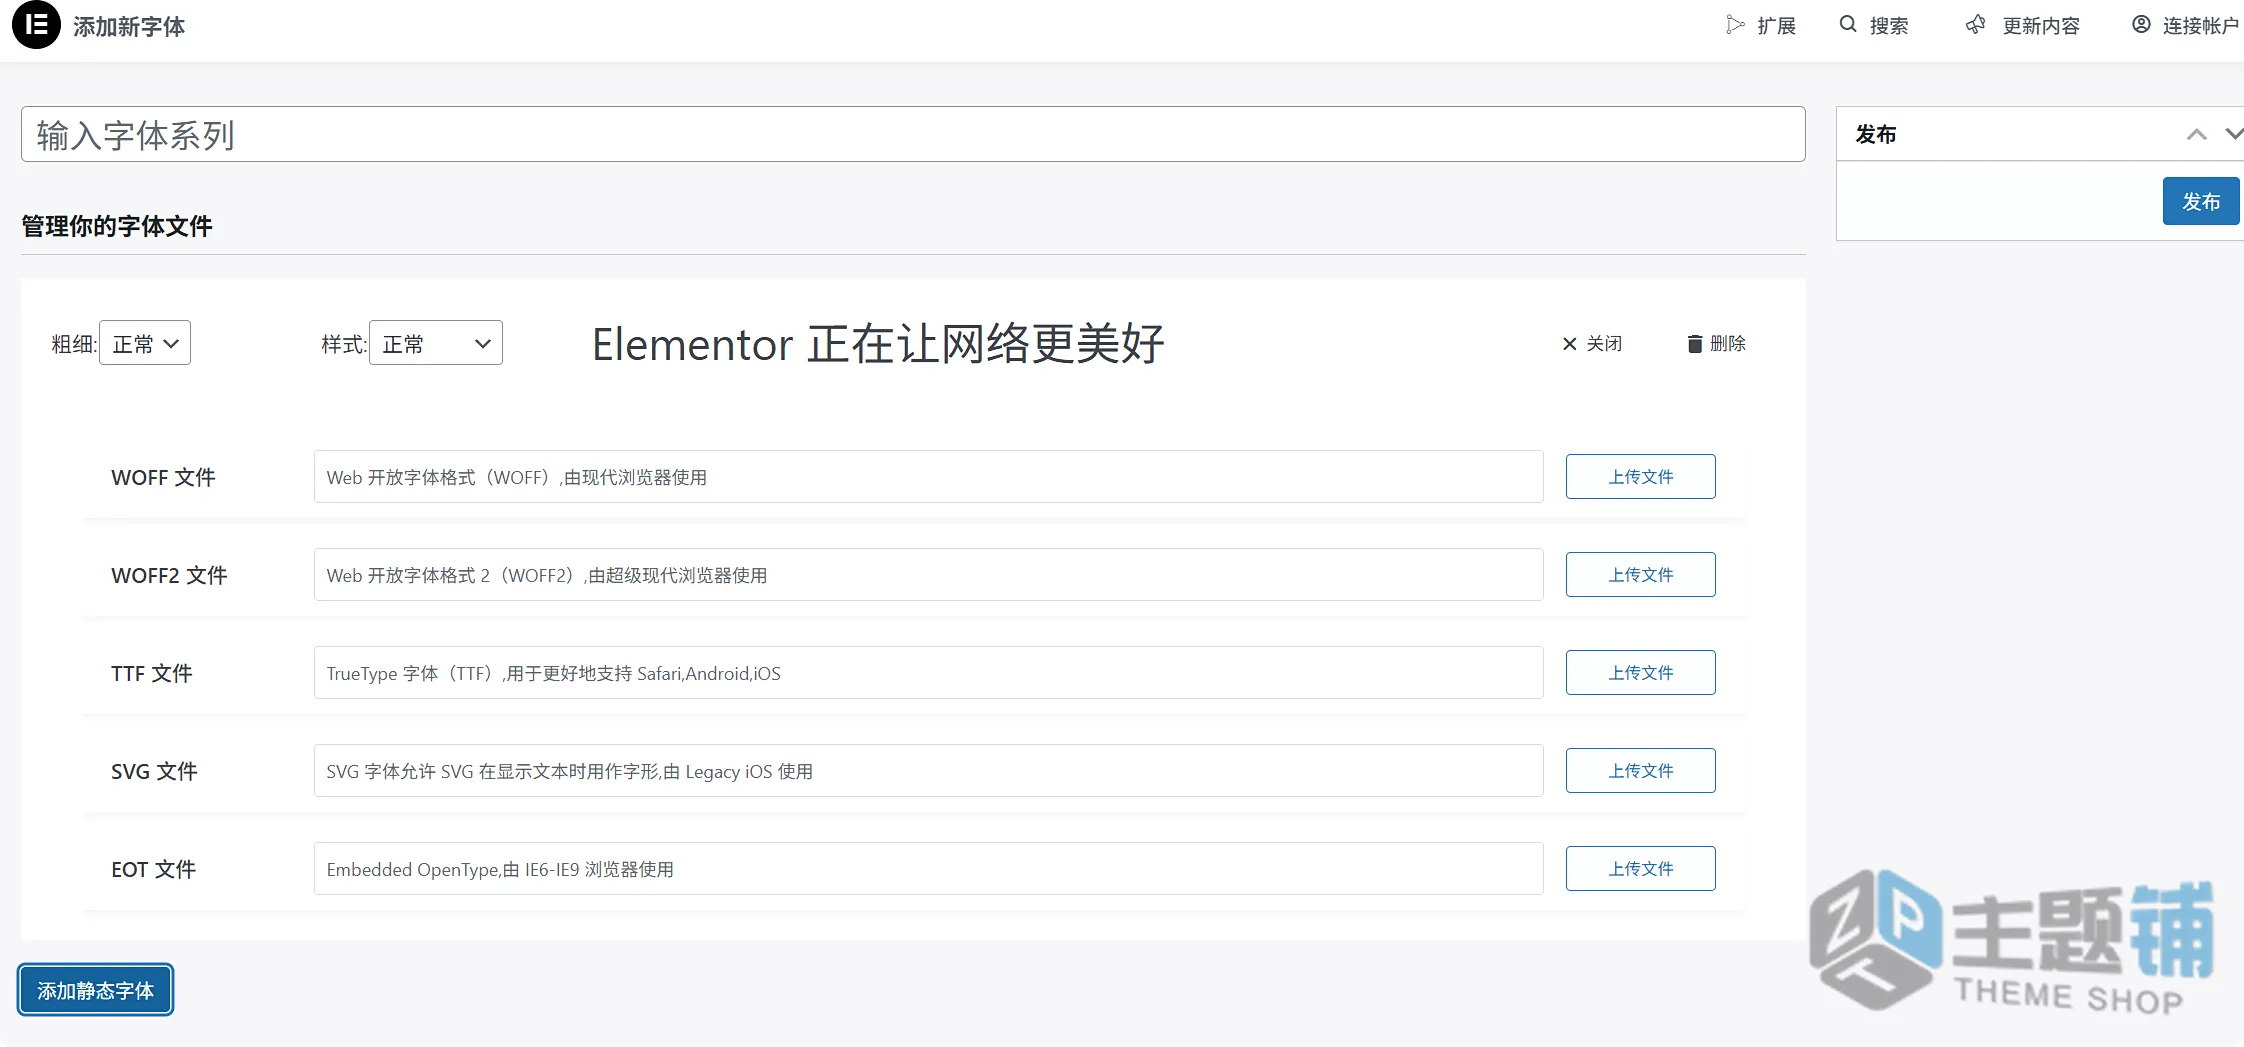Viewport: 2244px width, 1047px height.
Task: Click the WOFF2 file URL field
Action: pyautogui.click(x=928, y=575)
